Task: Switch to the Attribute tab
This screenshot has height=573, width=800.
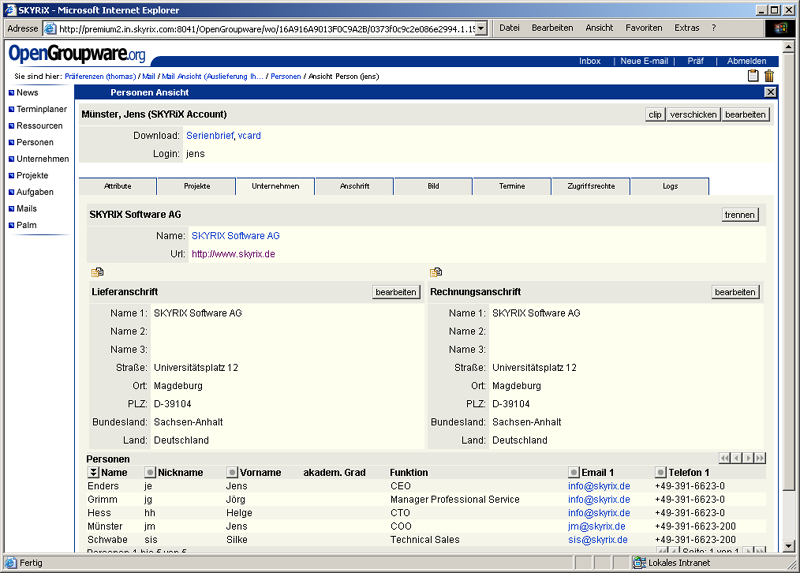Action: click(118, 186)
